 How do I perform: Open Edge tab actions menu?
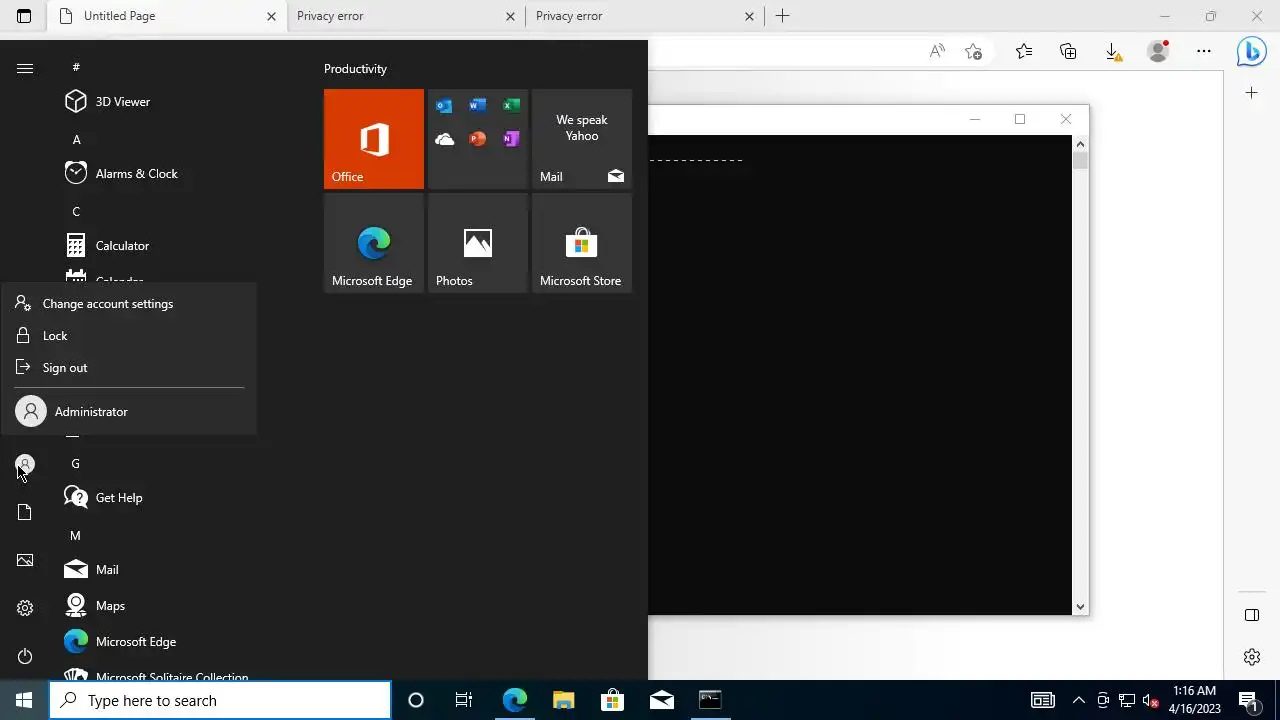pyautogui.click(x=24, y=16)
